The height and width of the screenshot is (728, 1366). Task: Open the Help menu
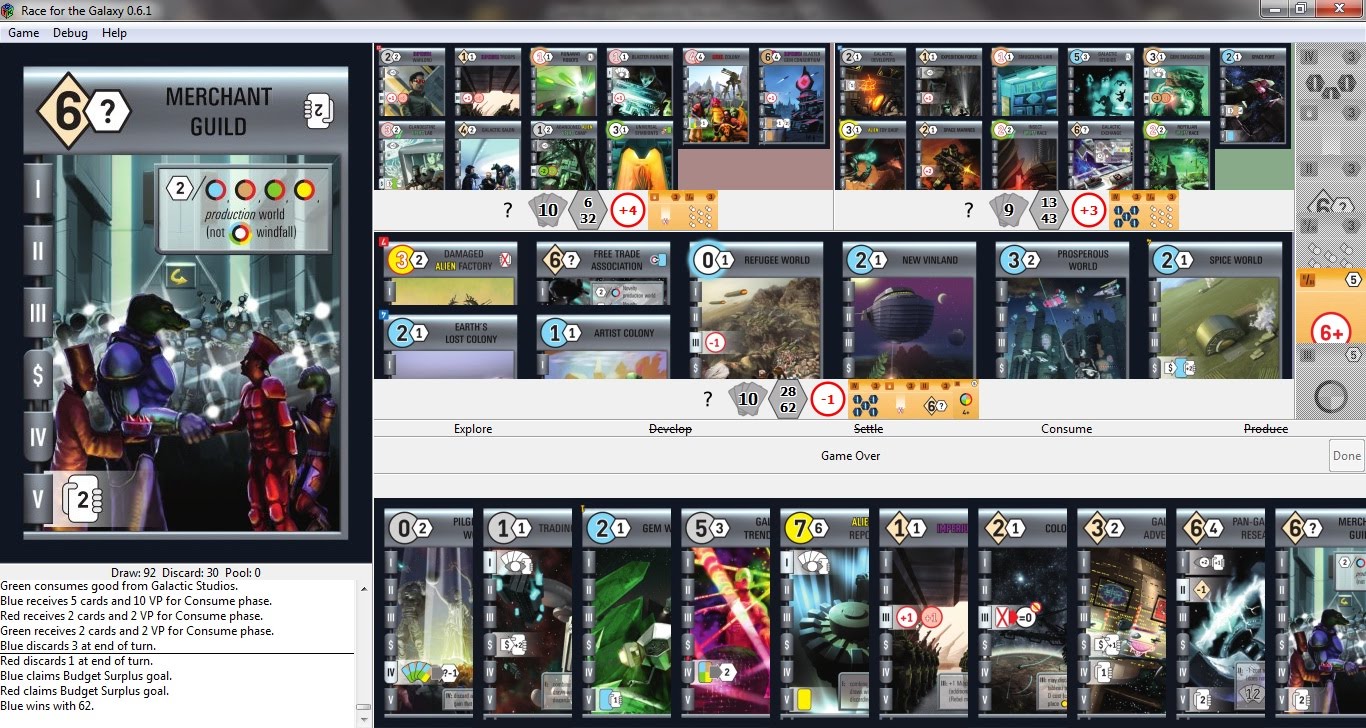(x=115, y=33)
